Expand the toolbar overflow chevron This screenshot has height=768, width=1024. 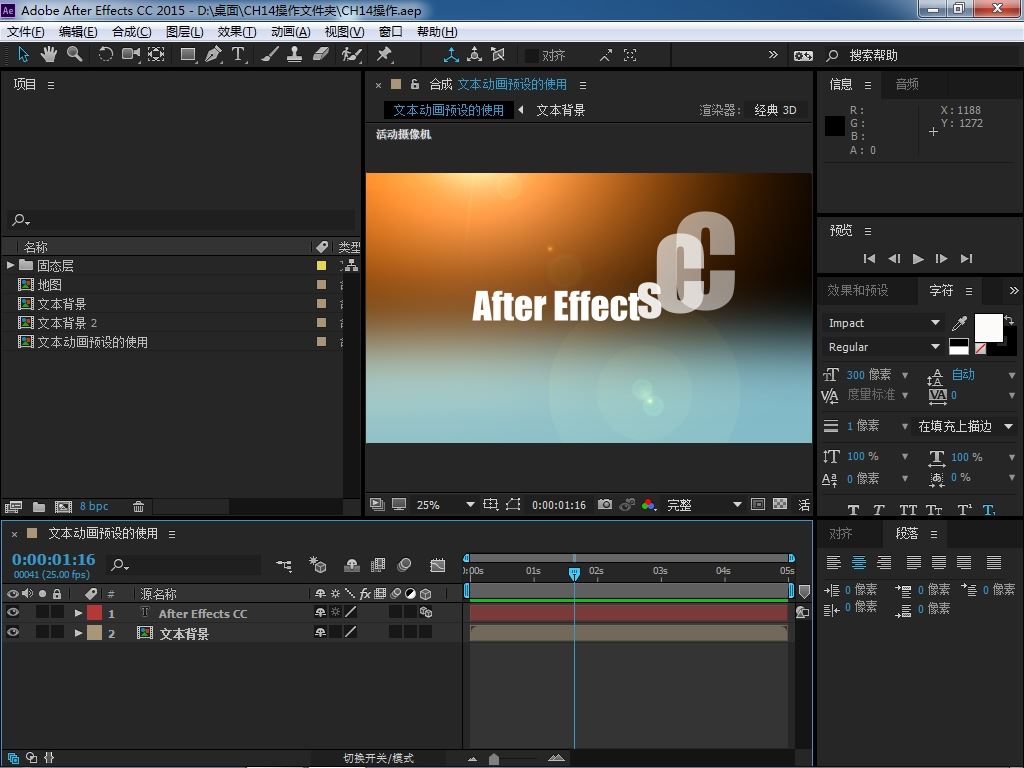[x=773, y=55]
